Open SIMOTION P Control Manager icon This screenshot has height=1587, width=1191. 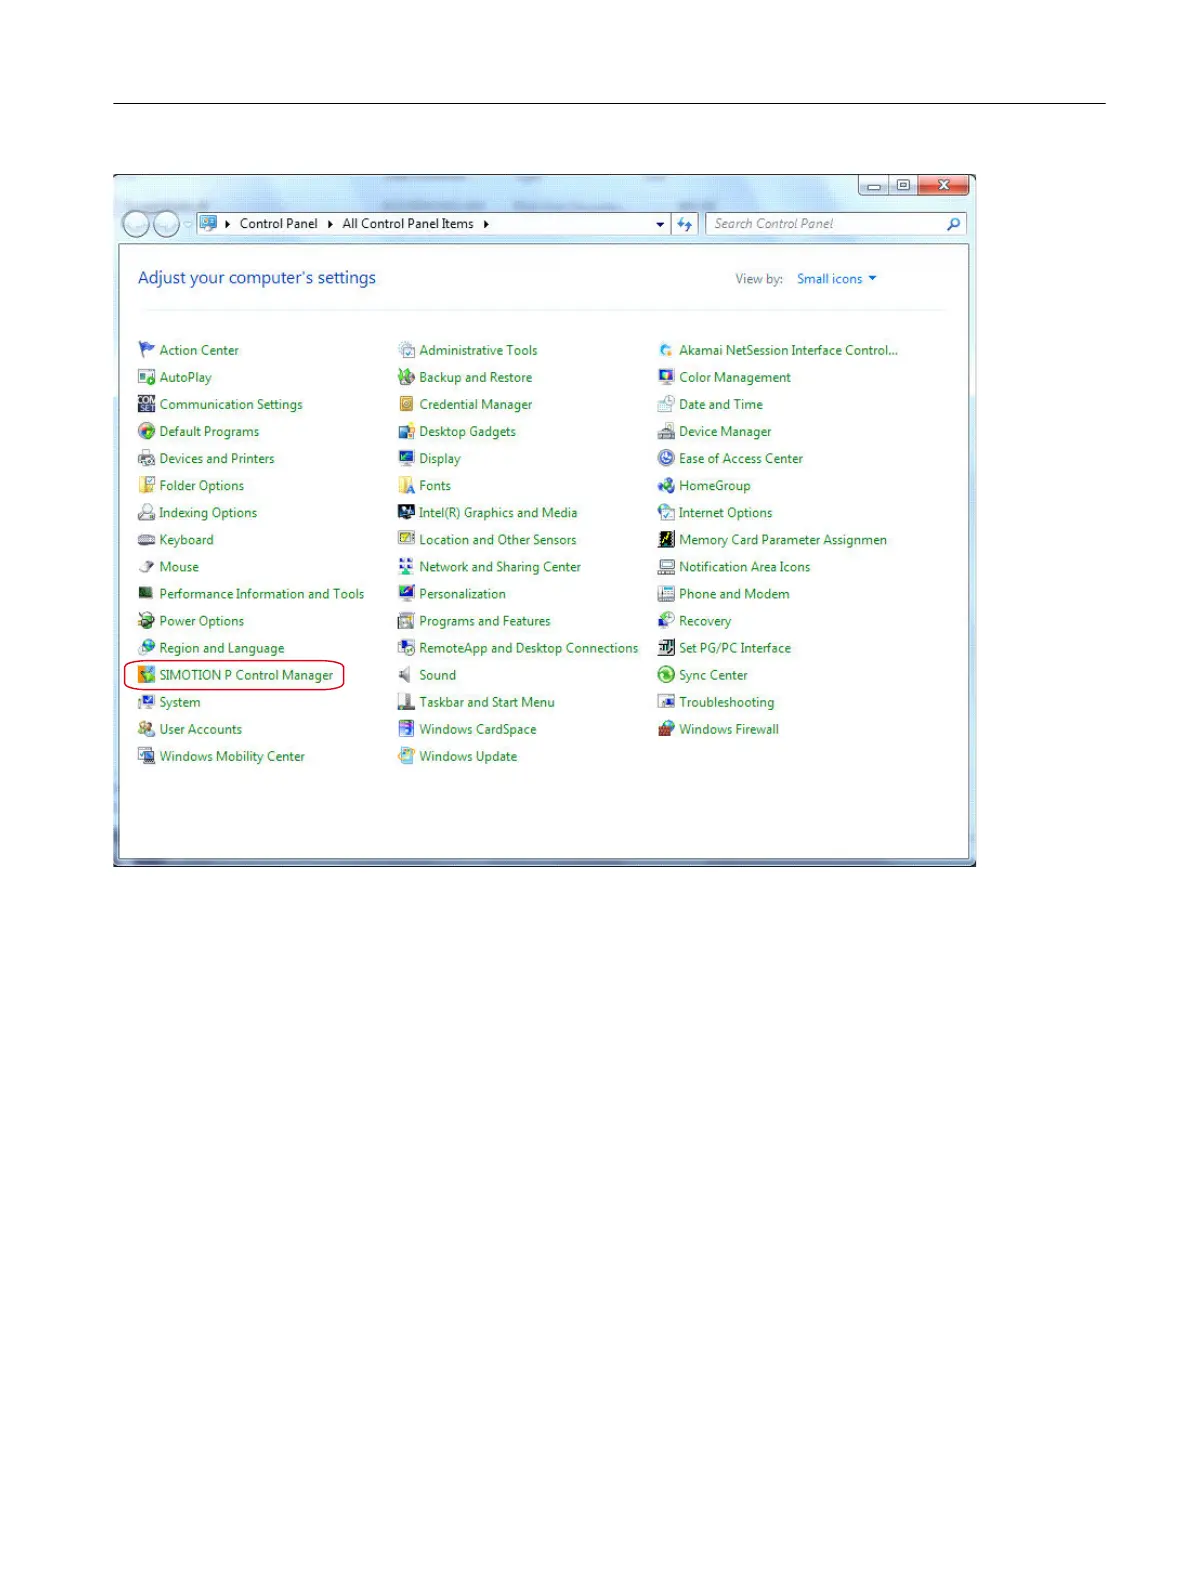tap(147, 675)
